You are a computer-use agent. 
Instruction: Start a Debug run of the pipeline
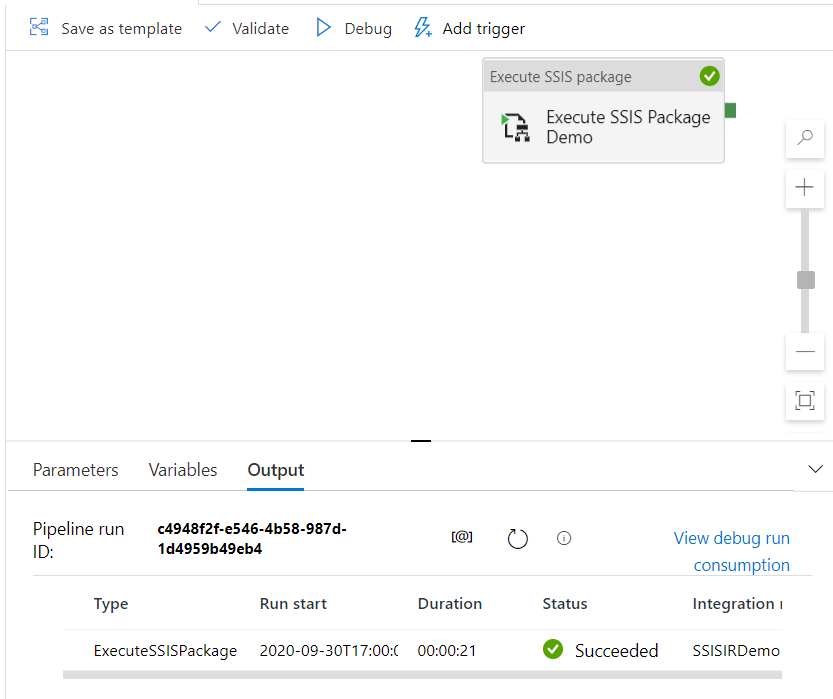tap(352, 28)
